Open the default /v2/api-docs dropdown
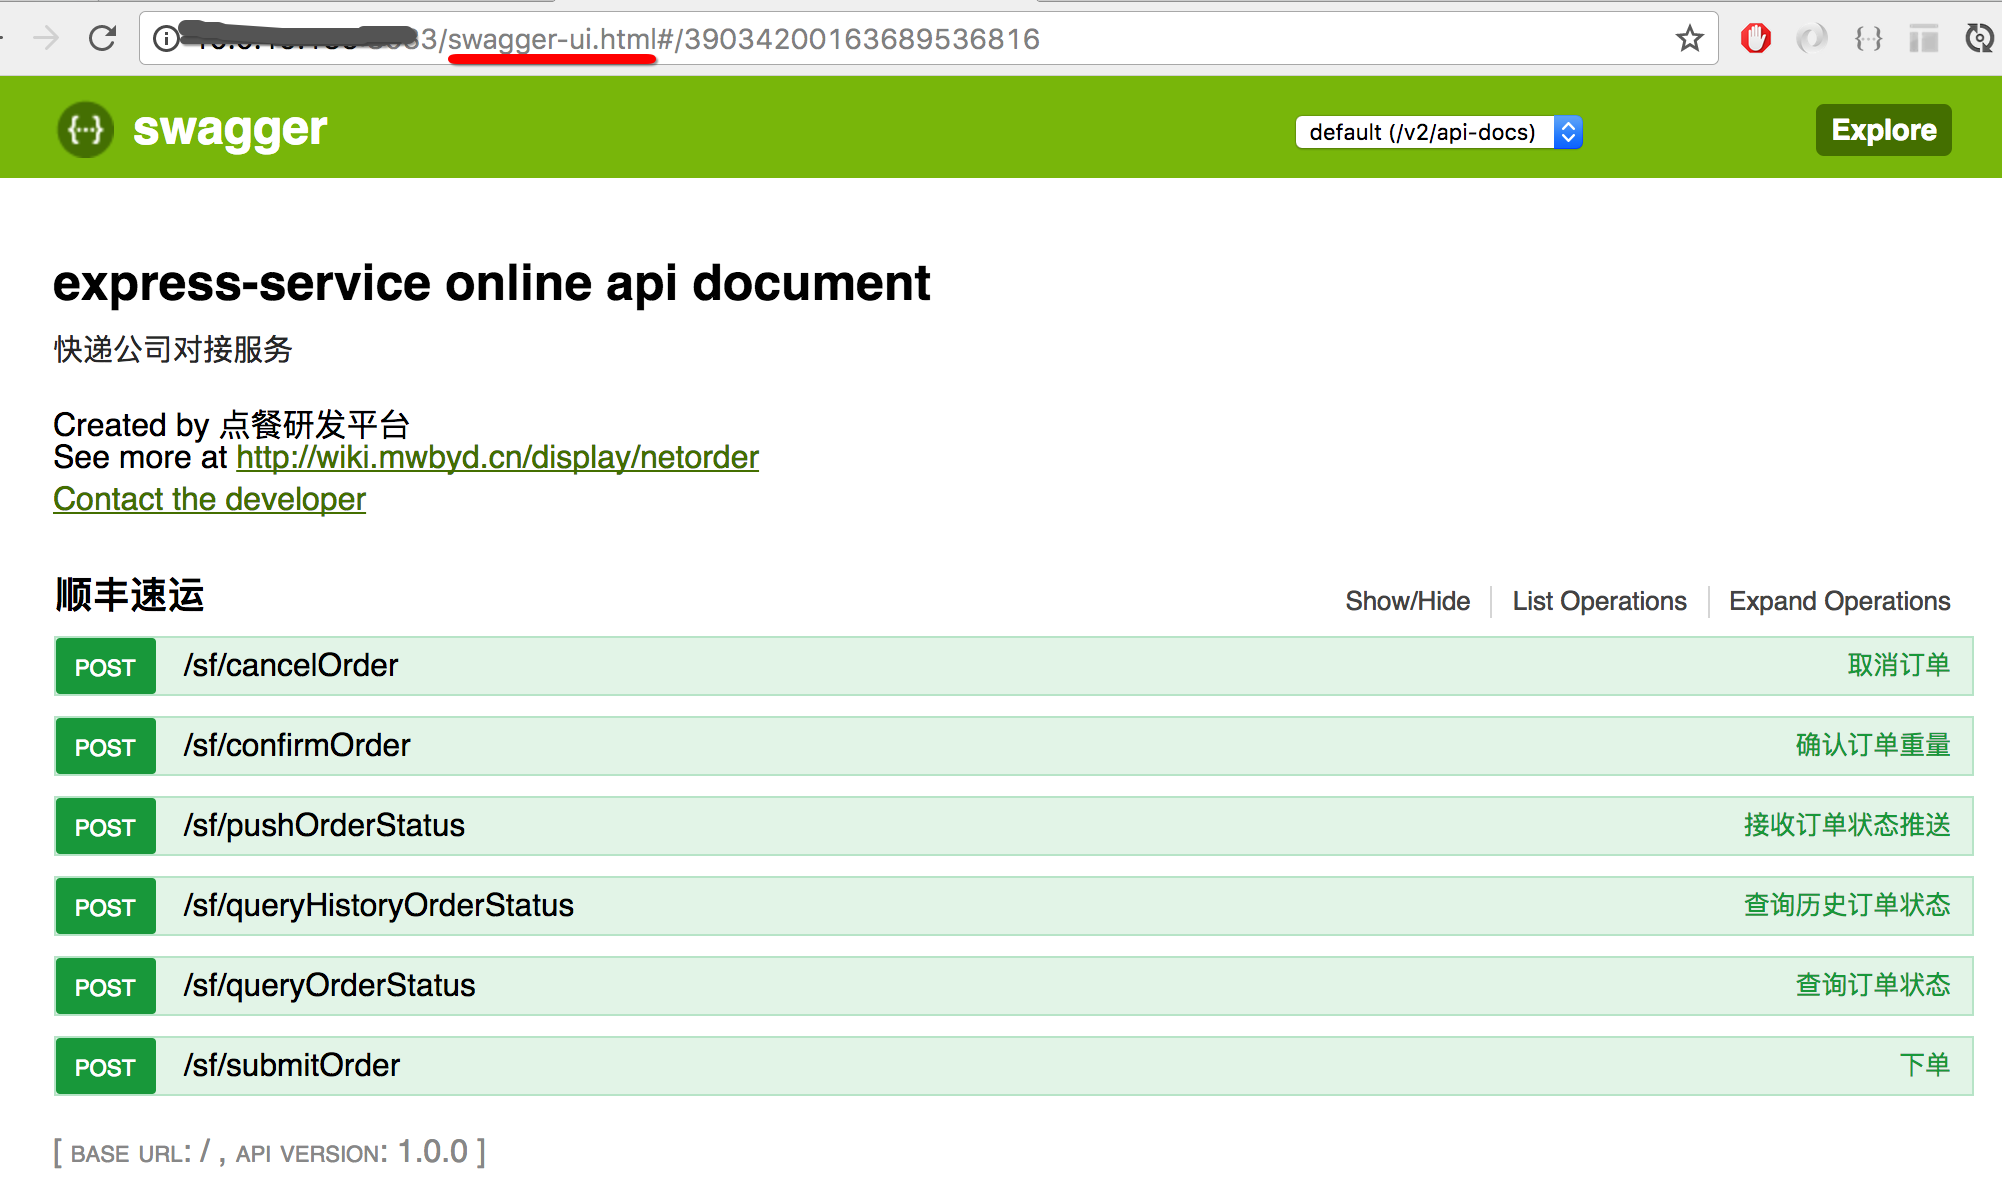The height and width of the screenshot is (1204, 2002). click(x=1436, y=132)
